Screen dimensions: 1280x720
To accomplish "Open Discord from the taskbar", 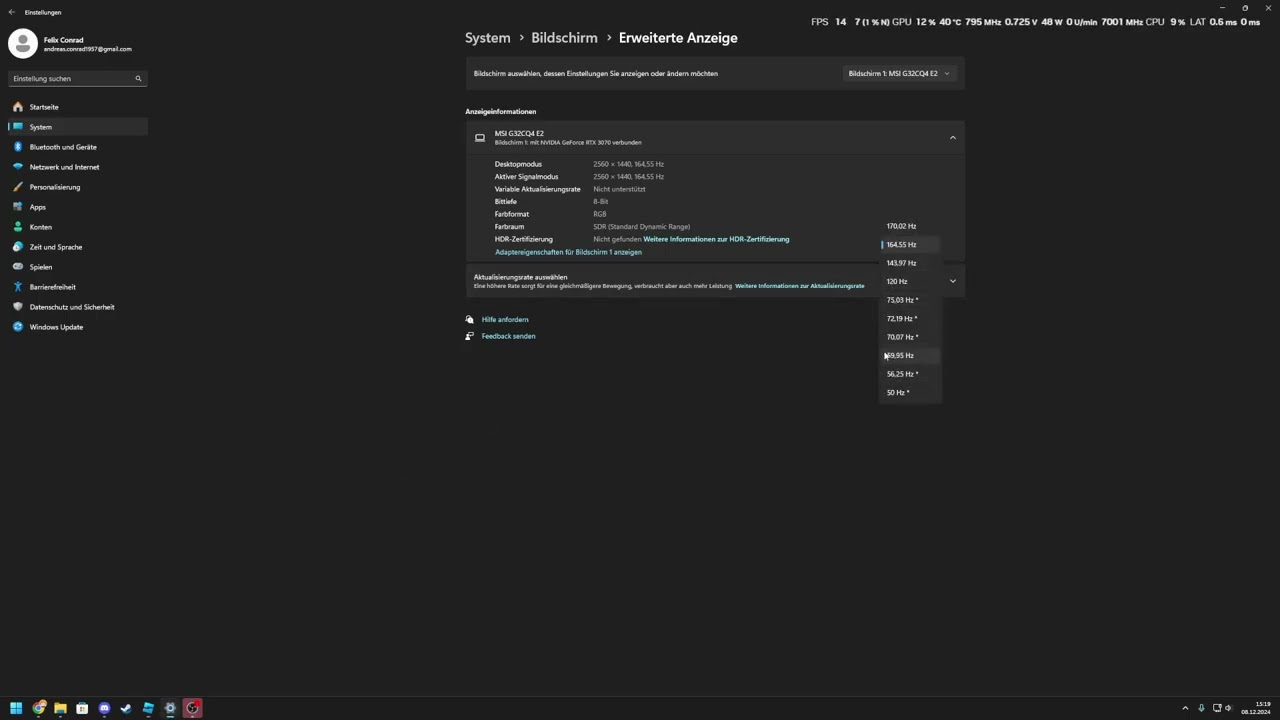I will (x=104, y=708).
